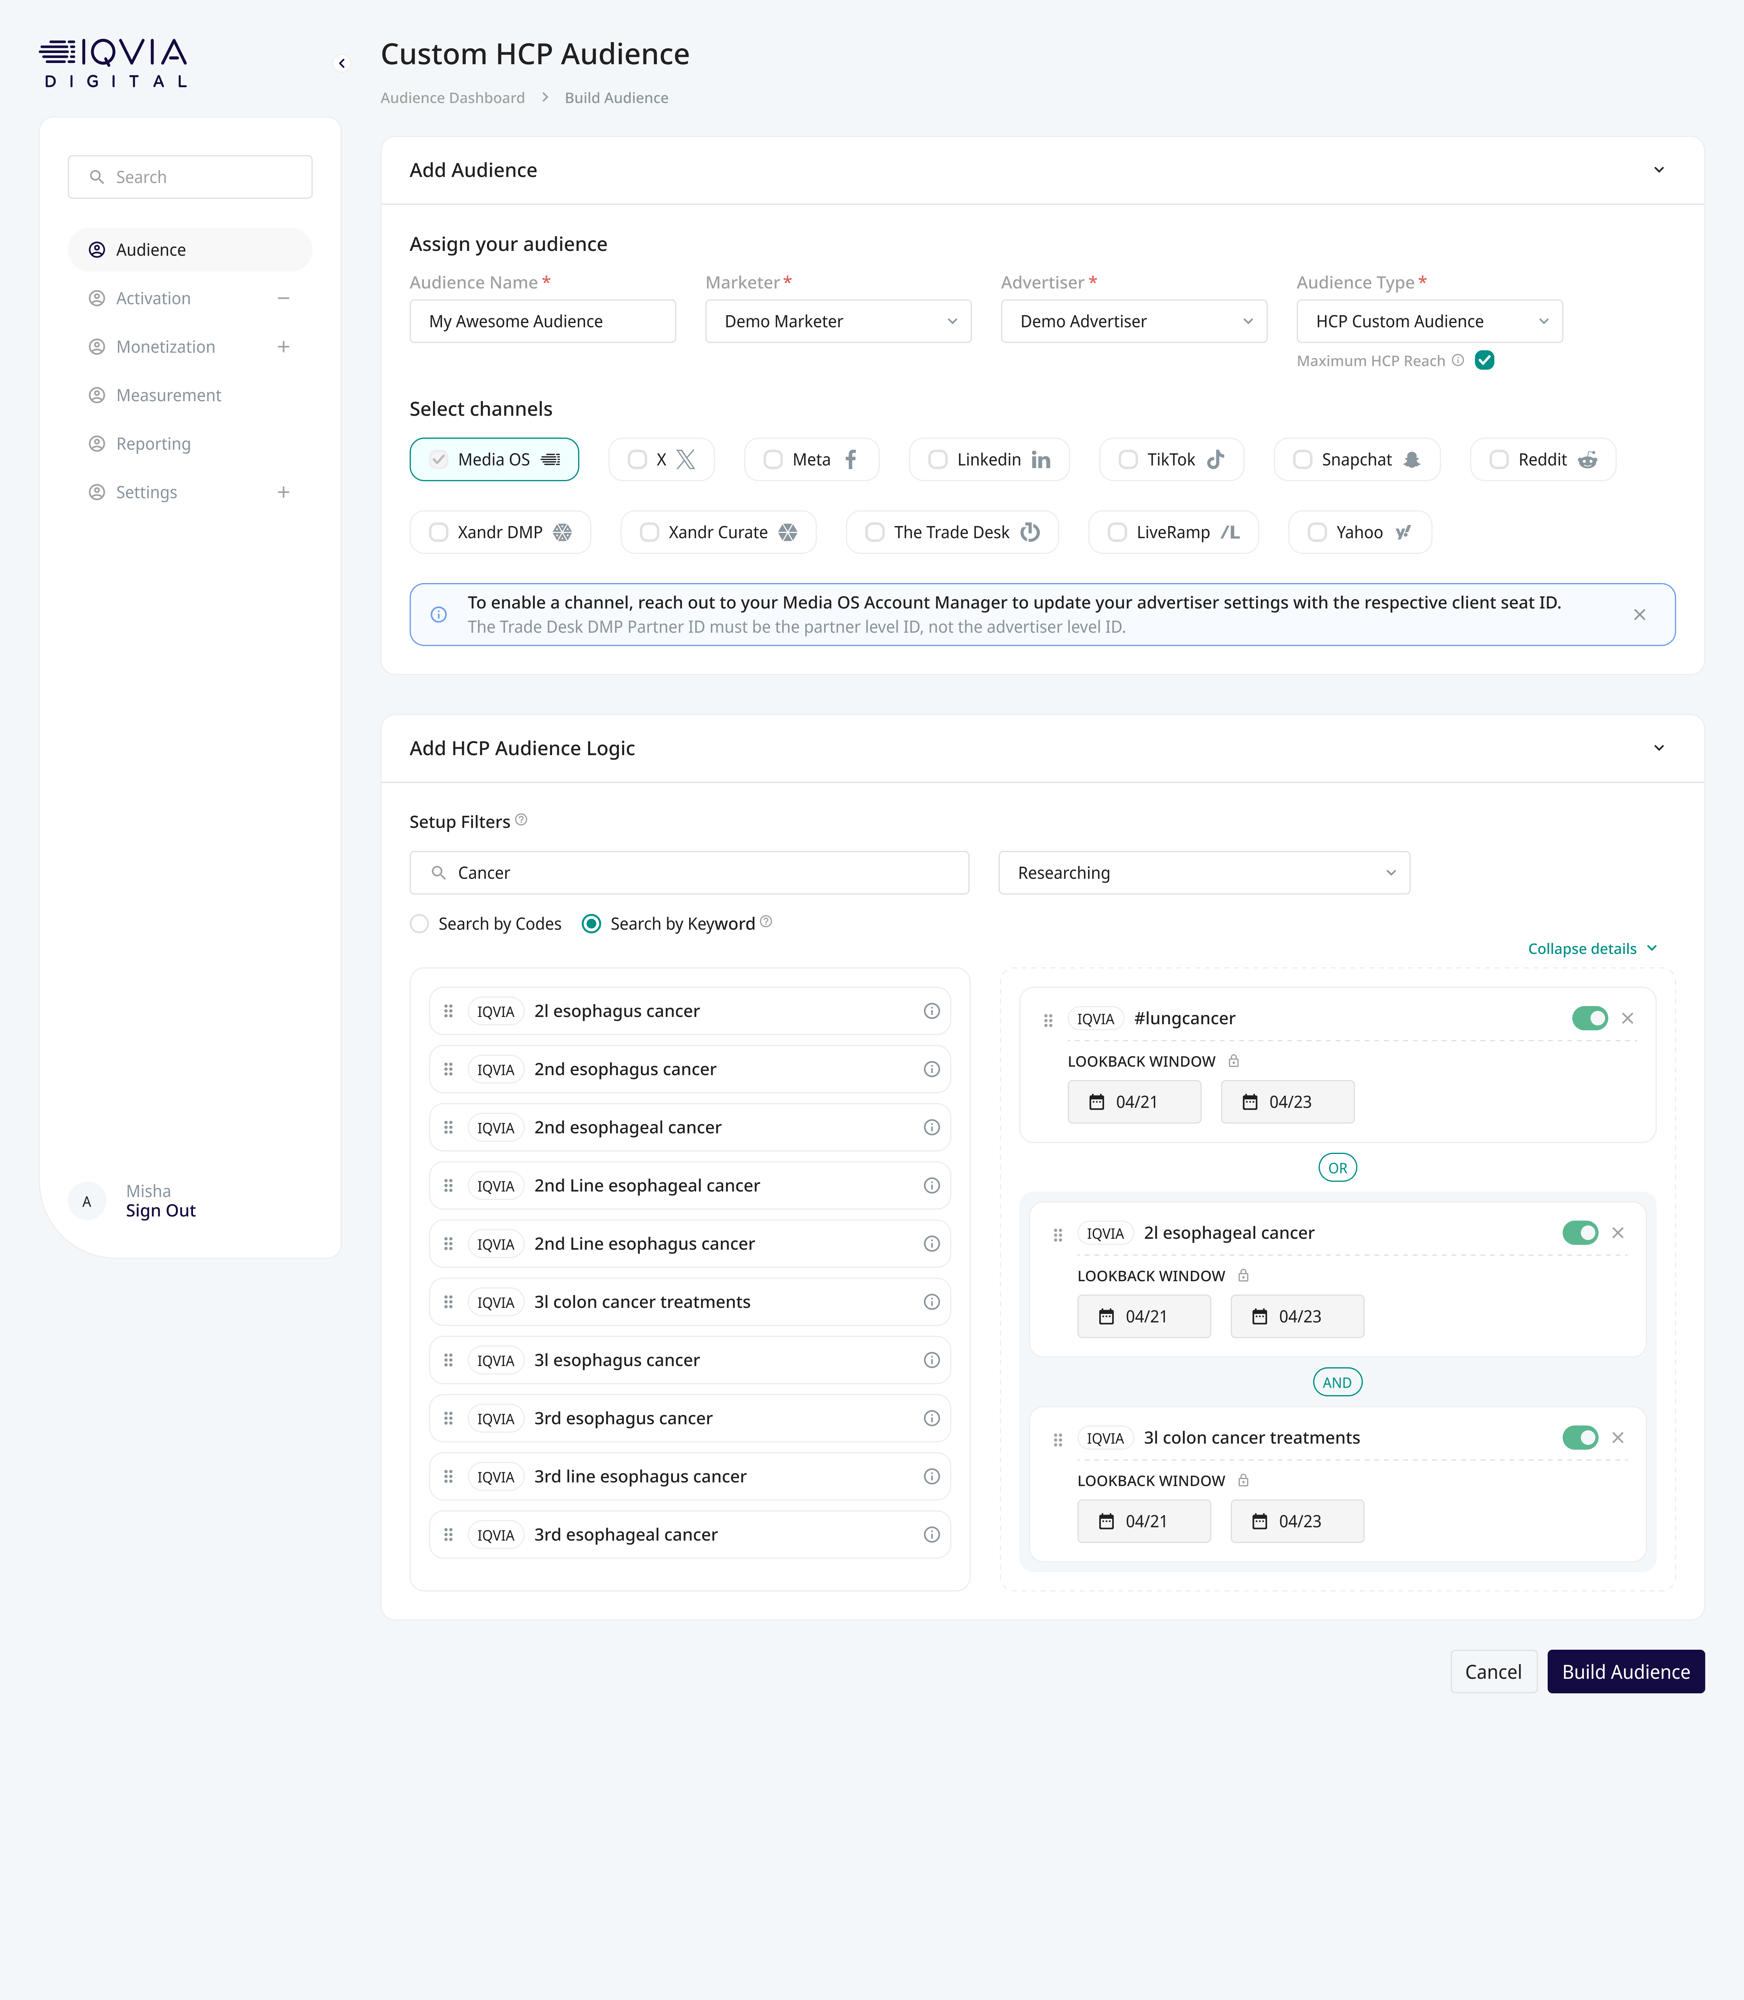The image size is (1744, 2000).
Task: Remove the #lungcancer filter with its X
Action: [1627, 1018]
